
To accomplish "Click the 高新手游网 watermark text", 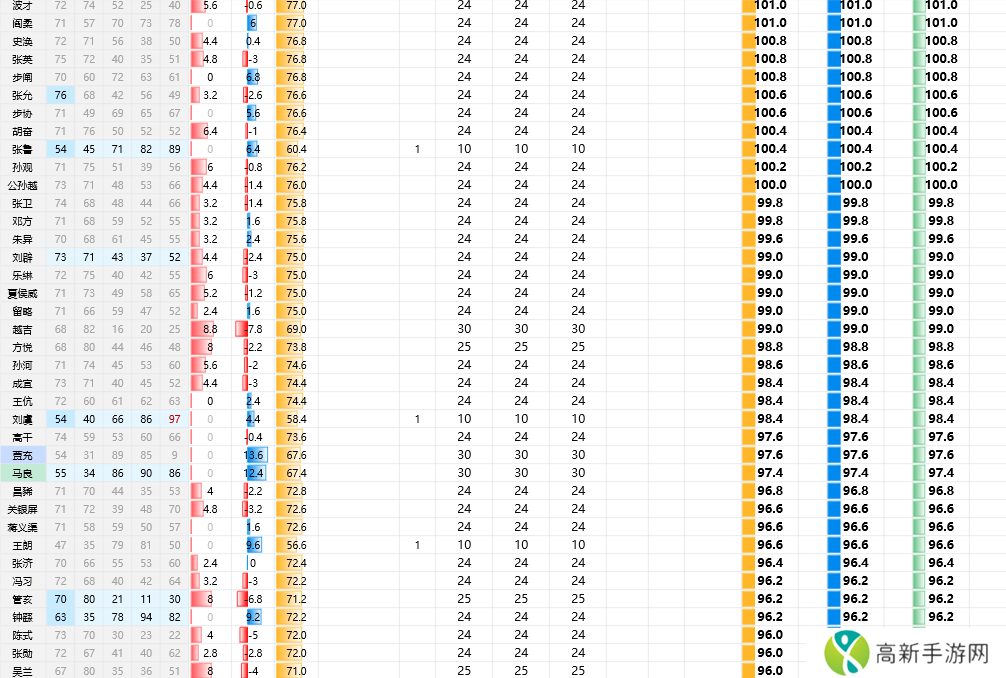I will [931, 654].
